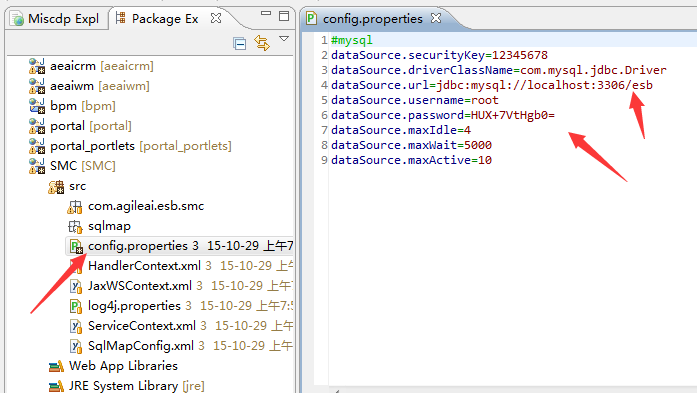Select Web App Libraries node

123,366
